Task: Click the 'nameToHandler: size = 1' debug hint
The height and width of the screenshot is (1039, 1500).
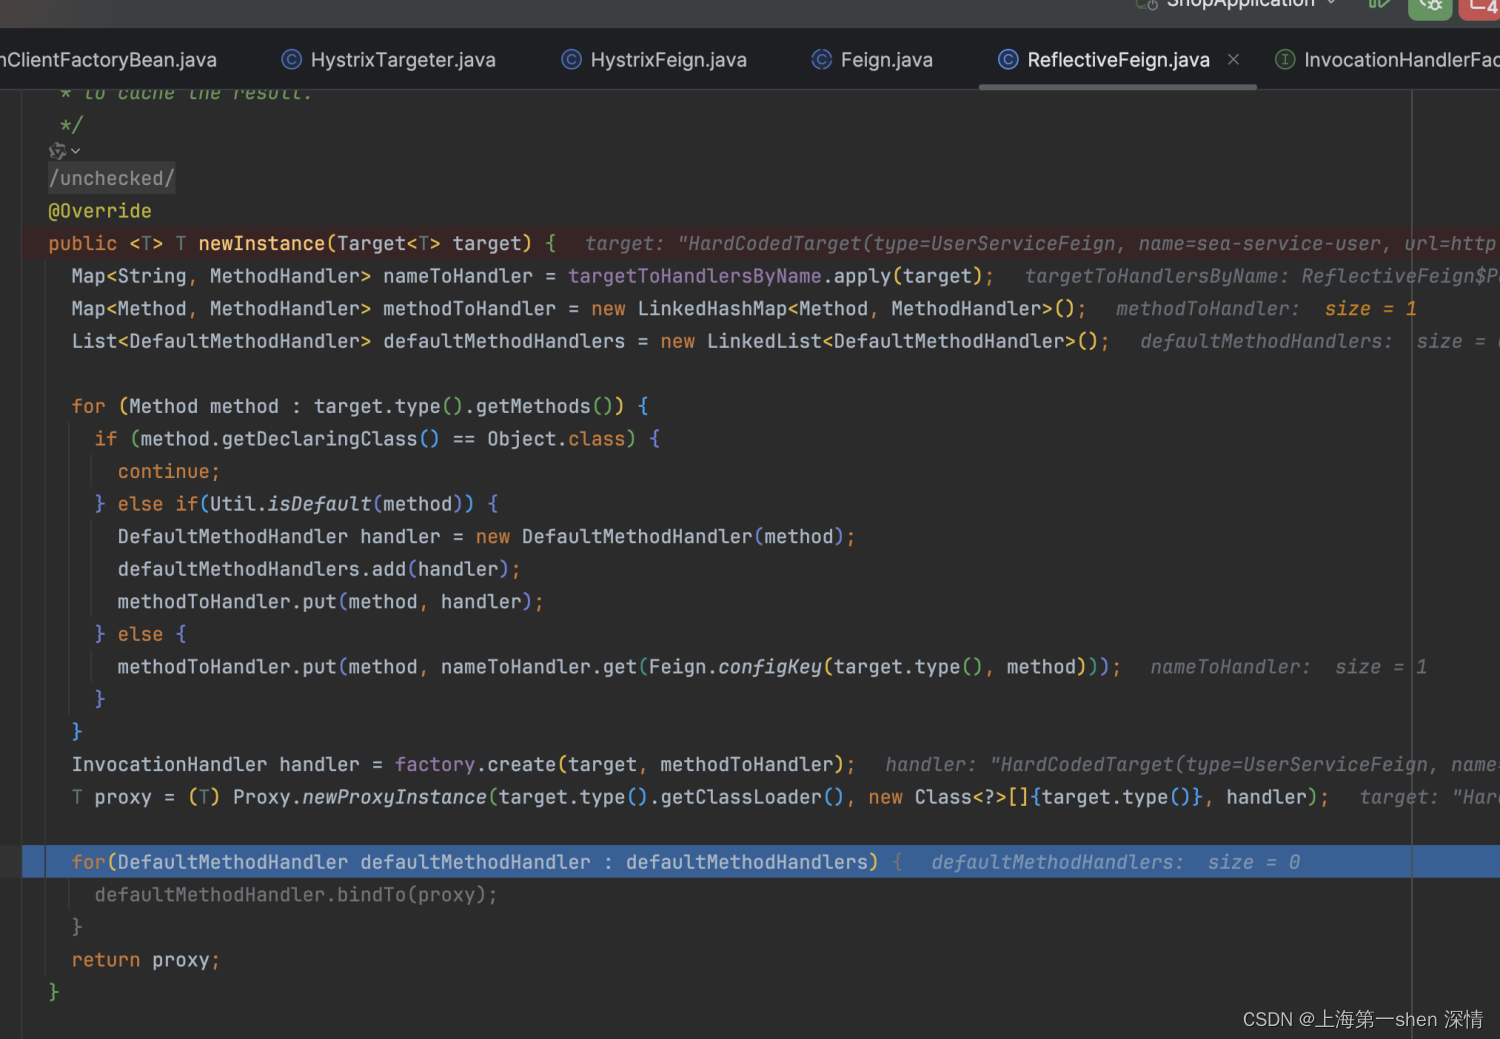Action: coord(1289,667)
